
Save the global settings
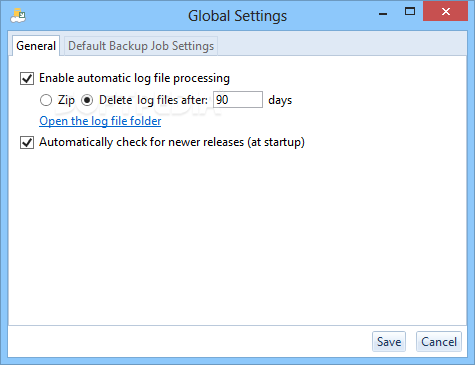[389, 341]
